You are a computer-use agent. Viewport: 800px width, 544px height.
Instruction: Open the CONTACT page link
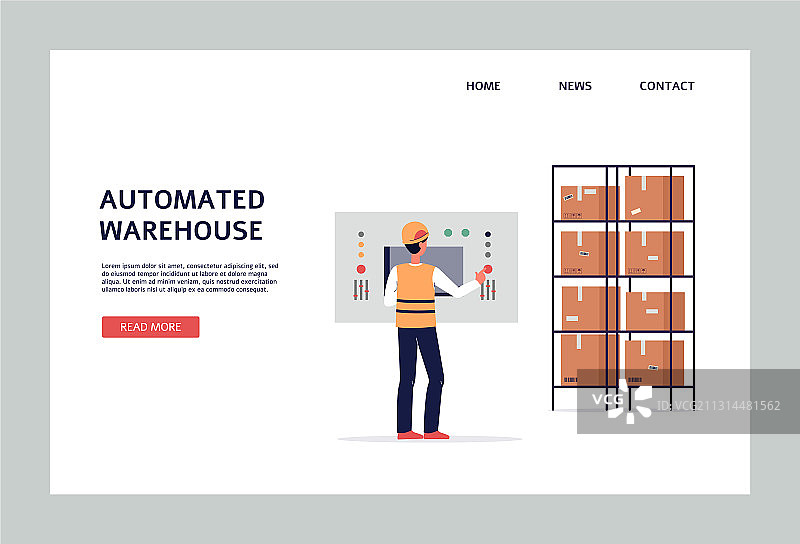point(667,86)
